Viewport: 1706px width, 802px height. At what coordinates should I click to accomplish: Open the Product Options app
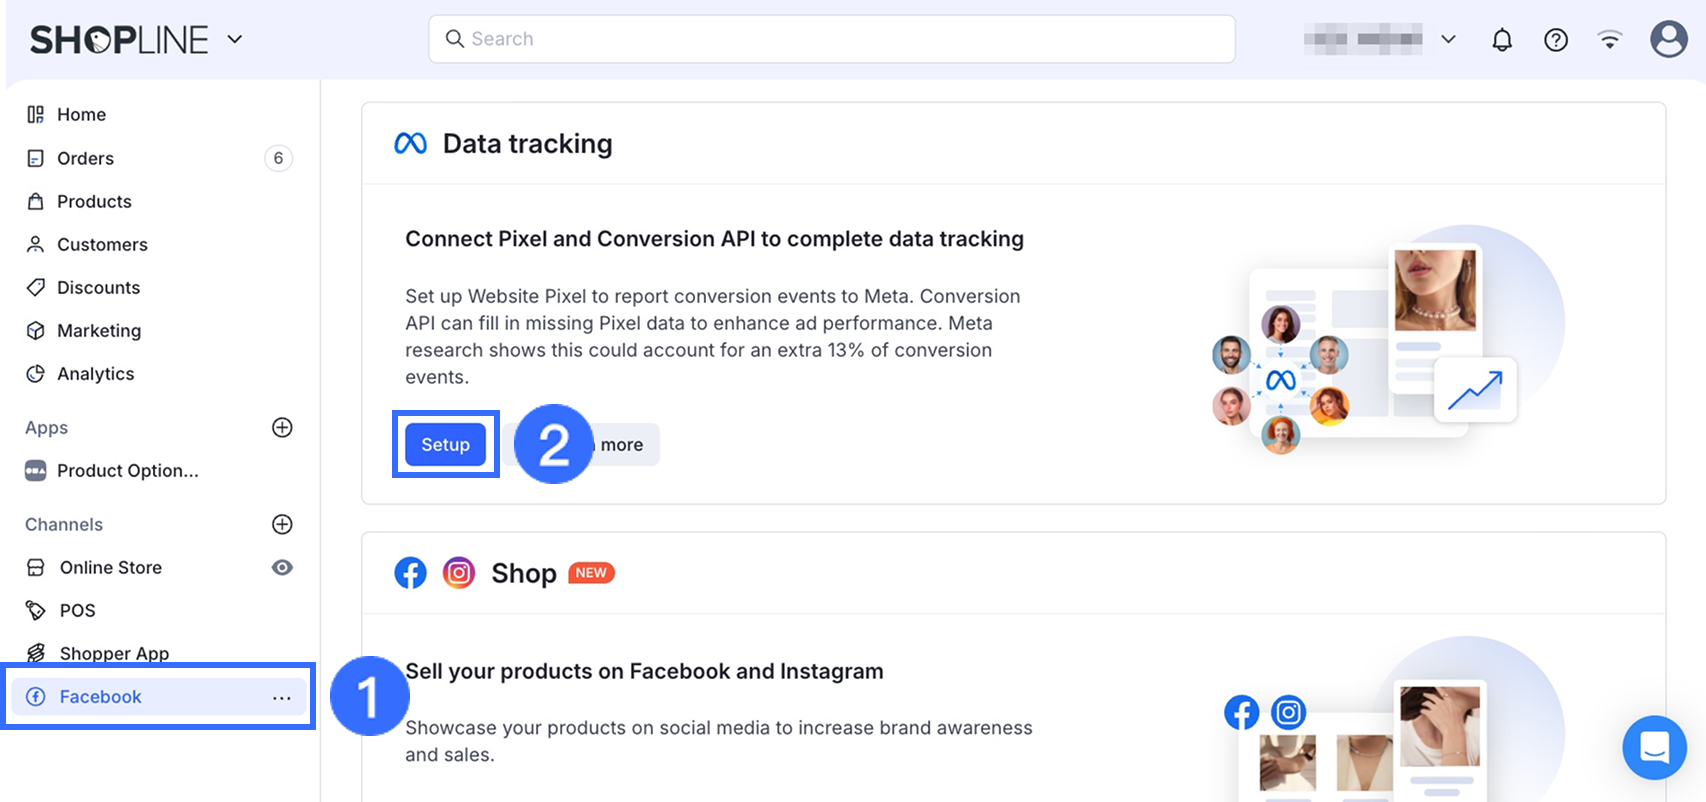coord(127,471)
